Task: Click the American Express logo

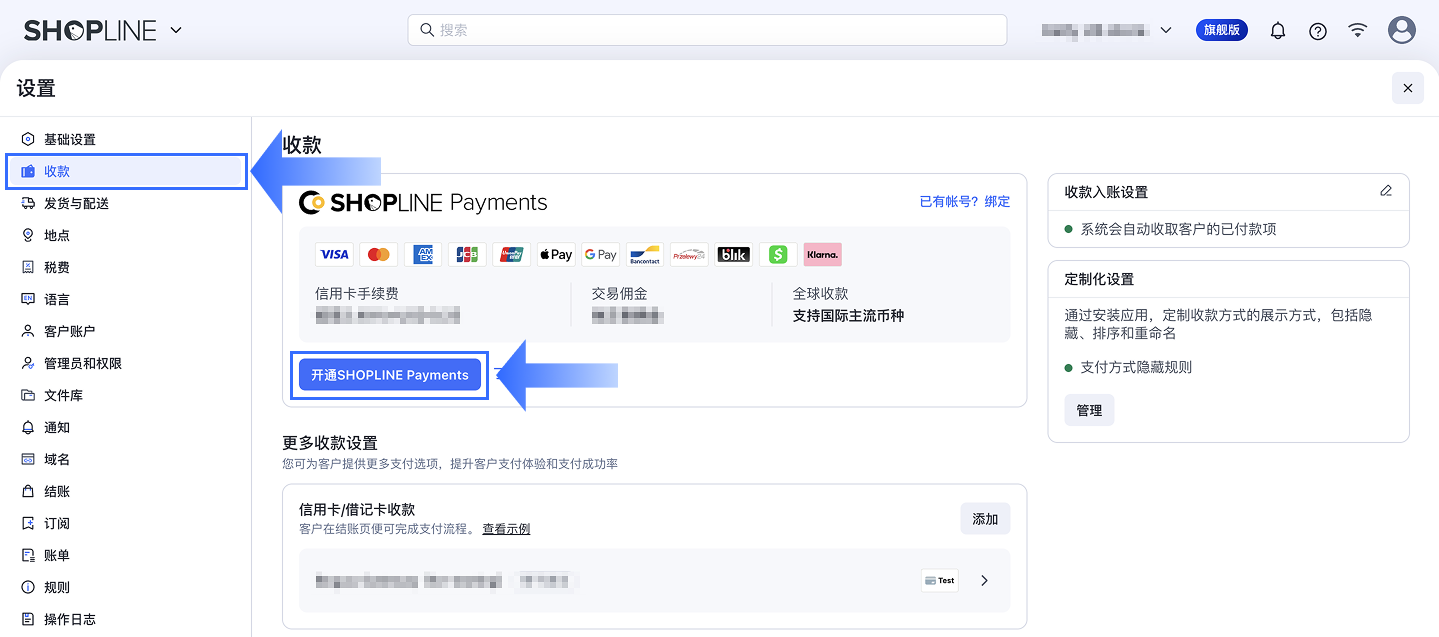Action: coord(423,254)
